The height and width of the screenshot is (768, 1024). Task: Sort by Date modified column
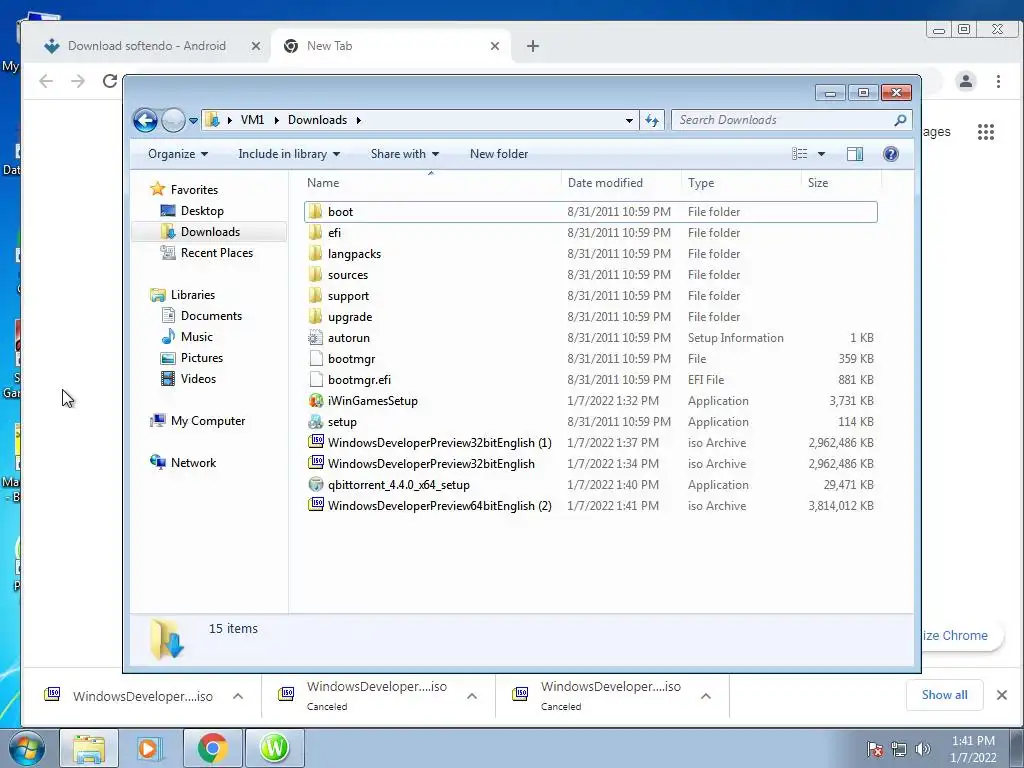click(621, 183)
